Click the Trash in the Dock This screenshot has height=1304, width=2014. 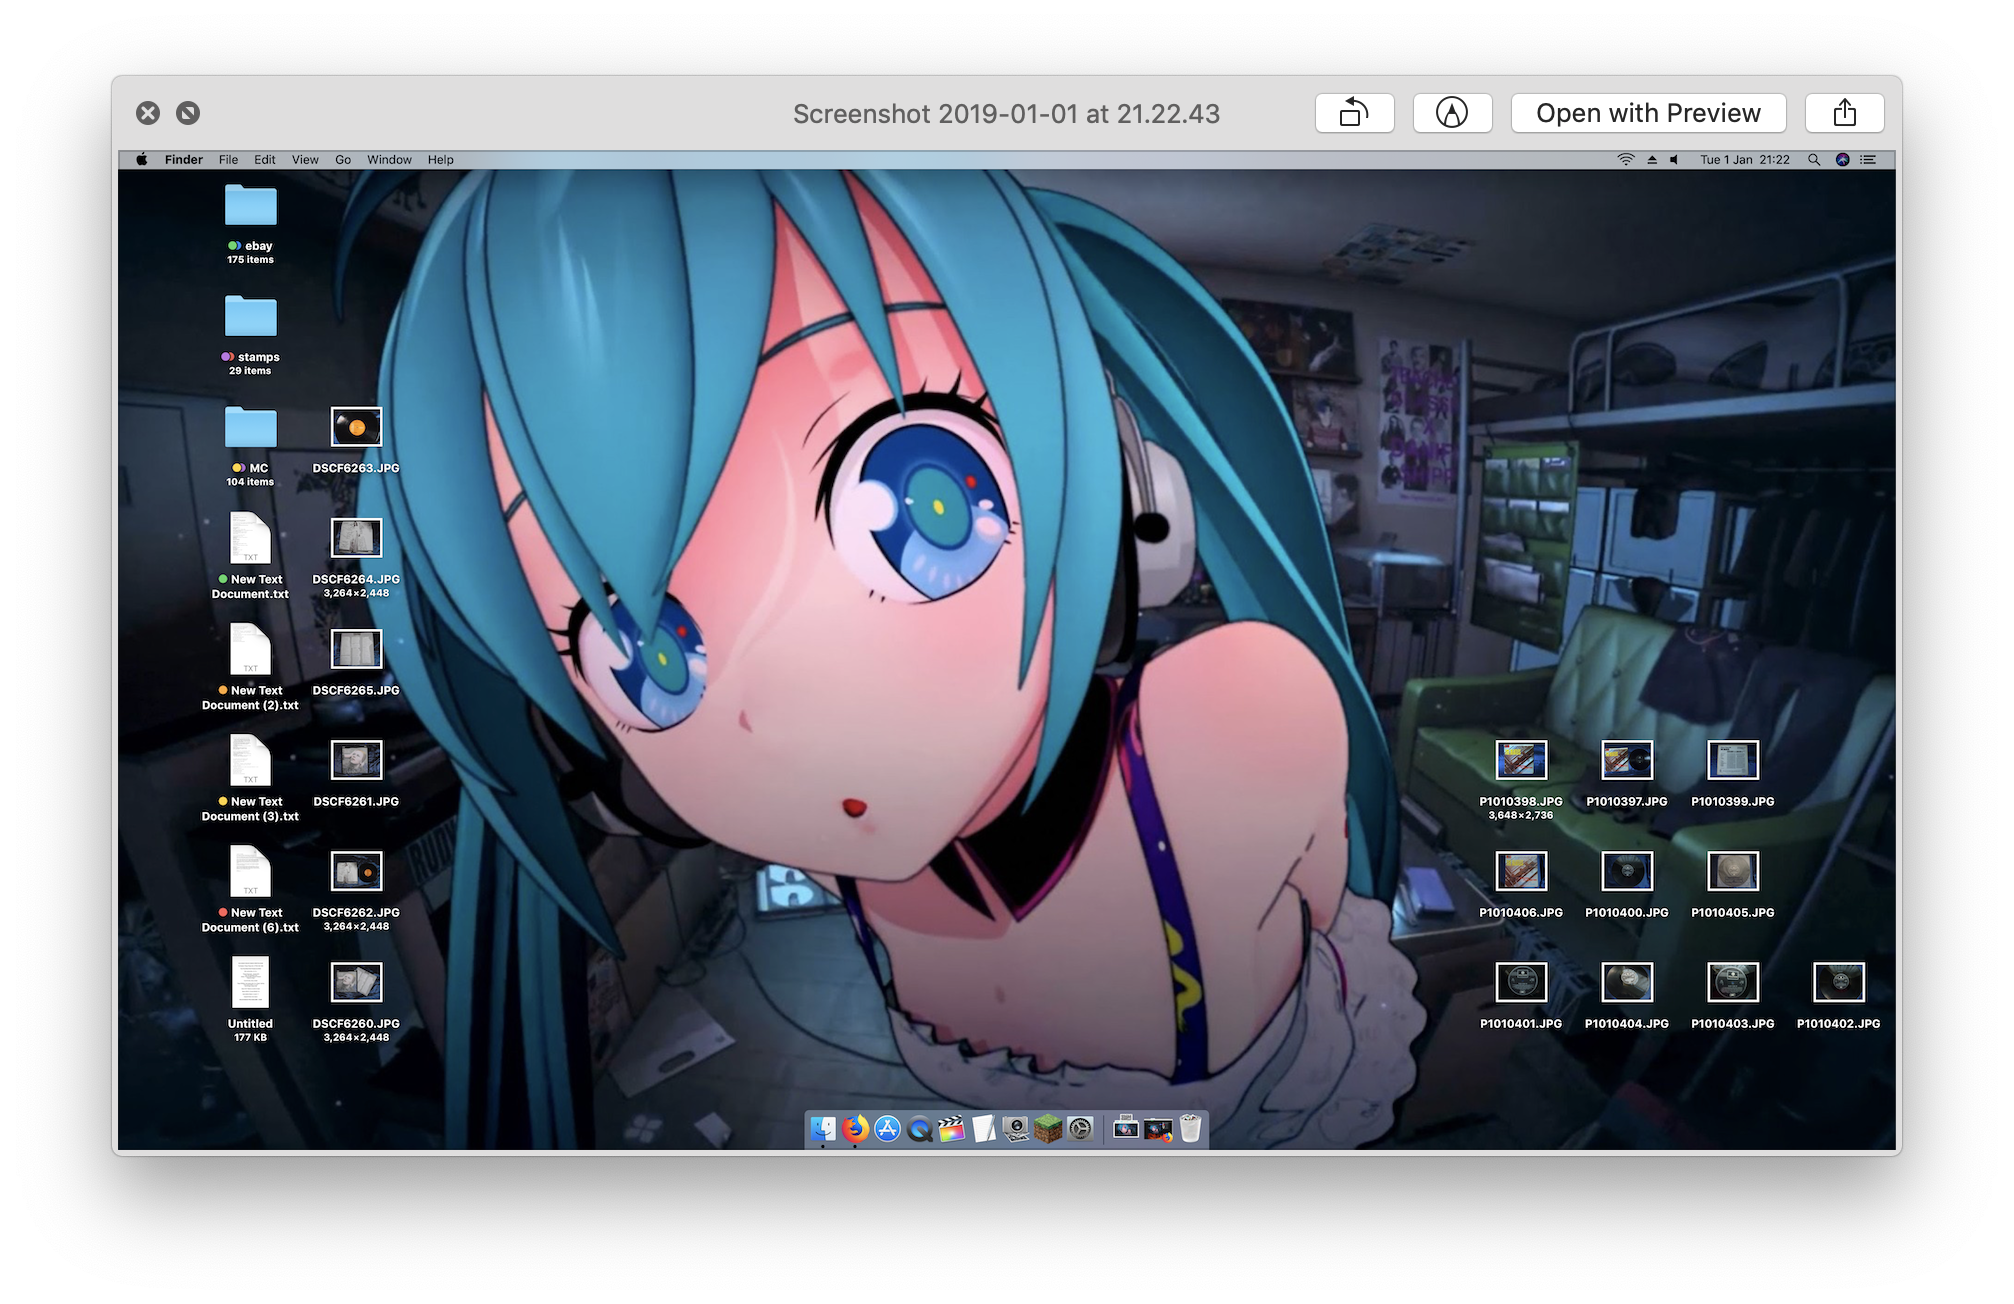pos(1190,1129)
